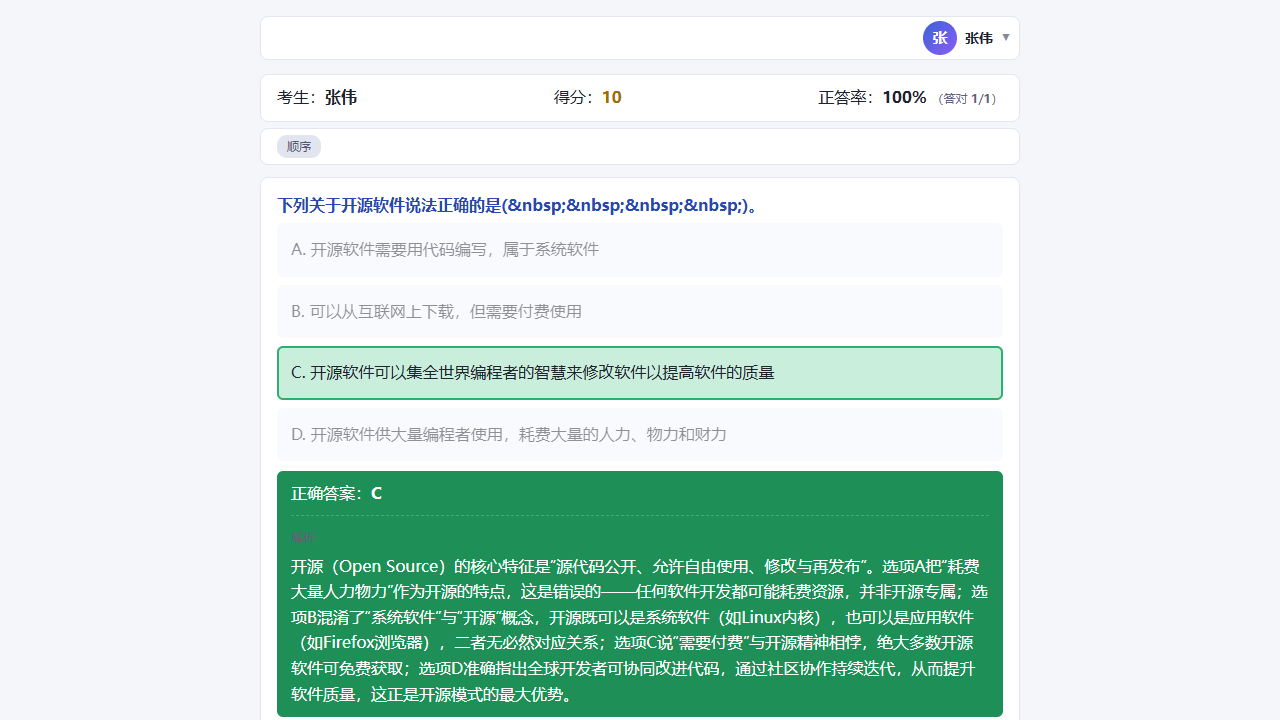Click the 张 user avatar circle
The image size is (1280, 720).
[x=940, y=38]
